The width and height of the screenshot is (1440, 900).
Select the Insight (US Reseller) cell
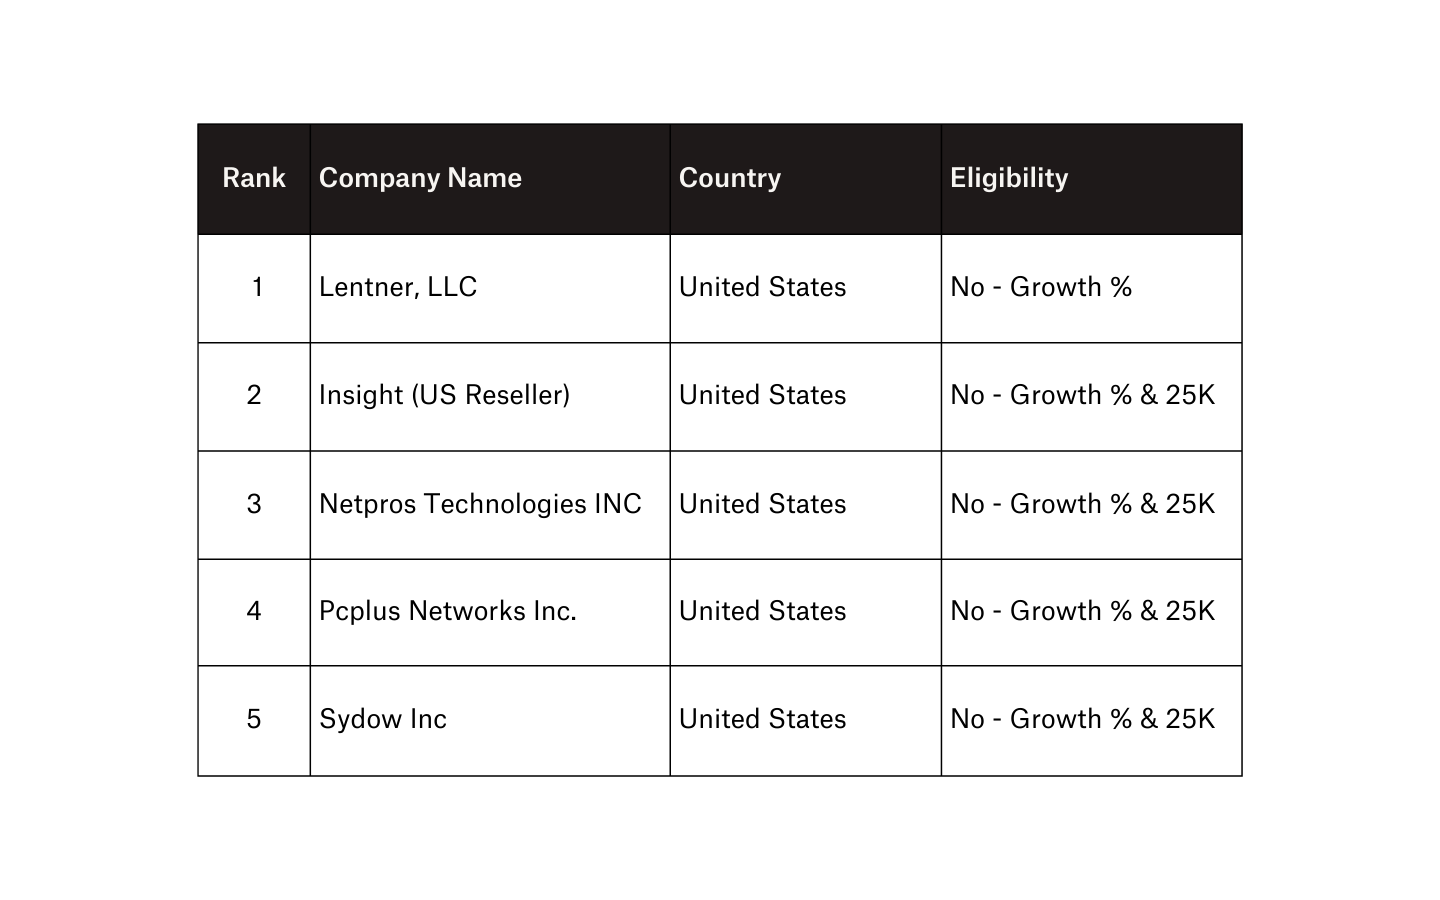tap(444, 395)
